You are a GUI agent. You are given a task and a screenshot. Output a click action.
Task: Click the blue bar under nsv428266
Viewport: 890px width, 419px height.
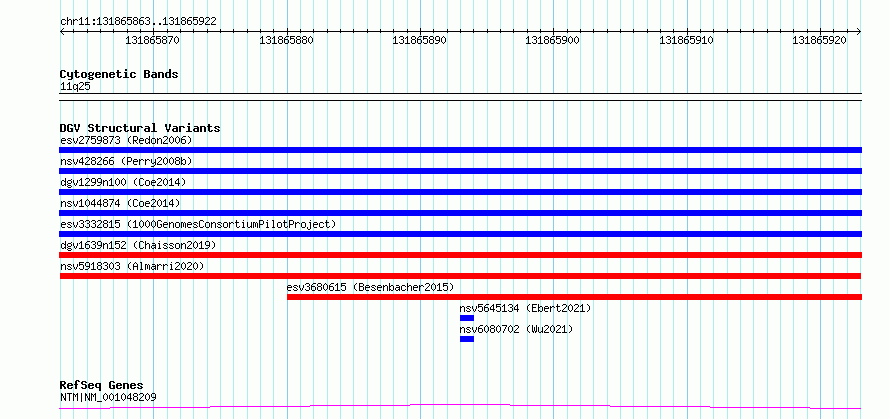coord(460,171)
